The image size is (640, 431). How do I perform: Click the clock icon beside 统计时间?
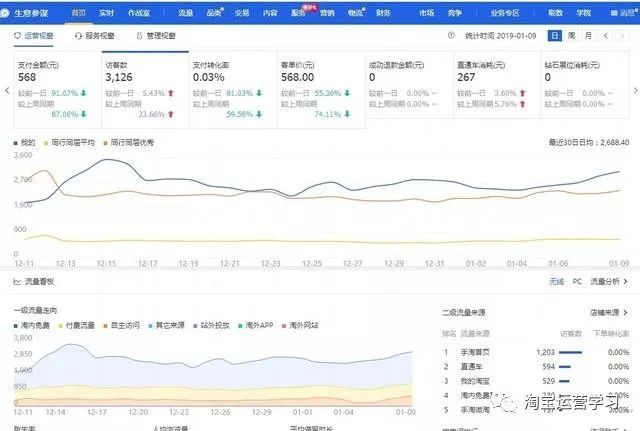tap(452, 36)
